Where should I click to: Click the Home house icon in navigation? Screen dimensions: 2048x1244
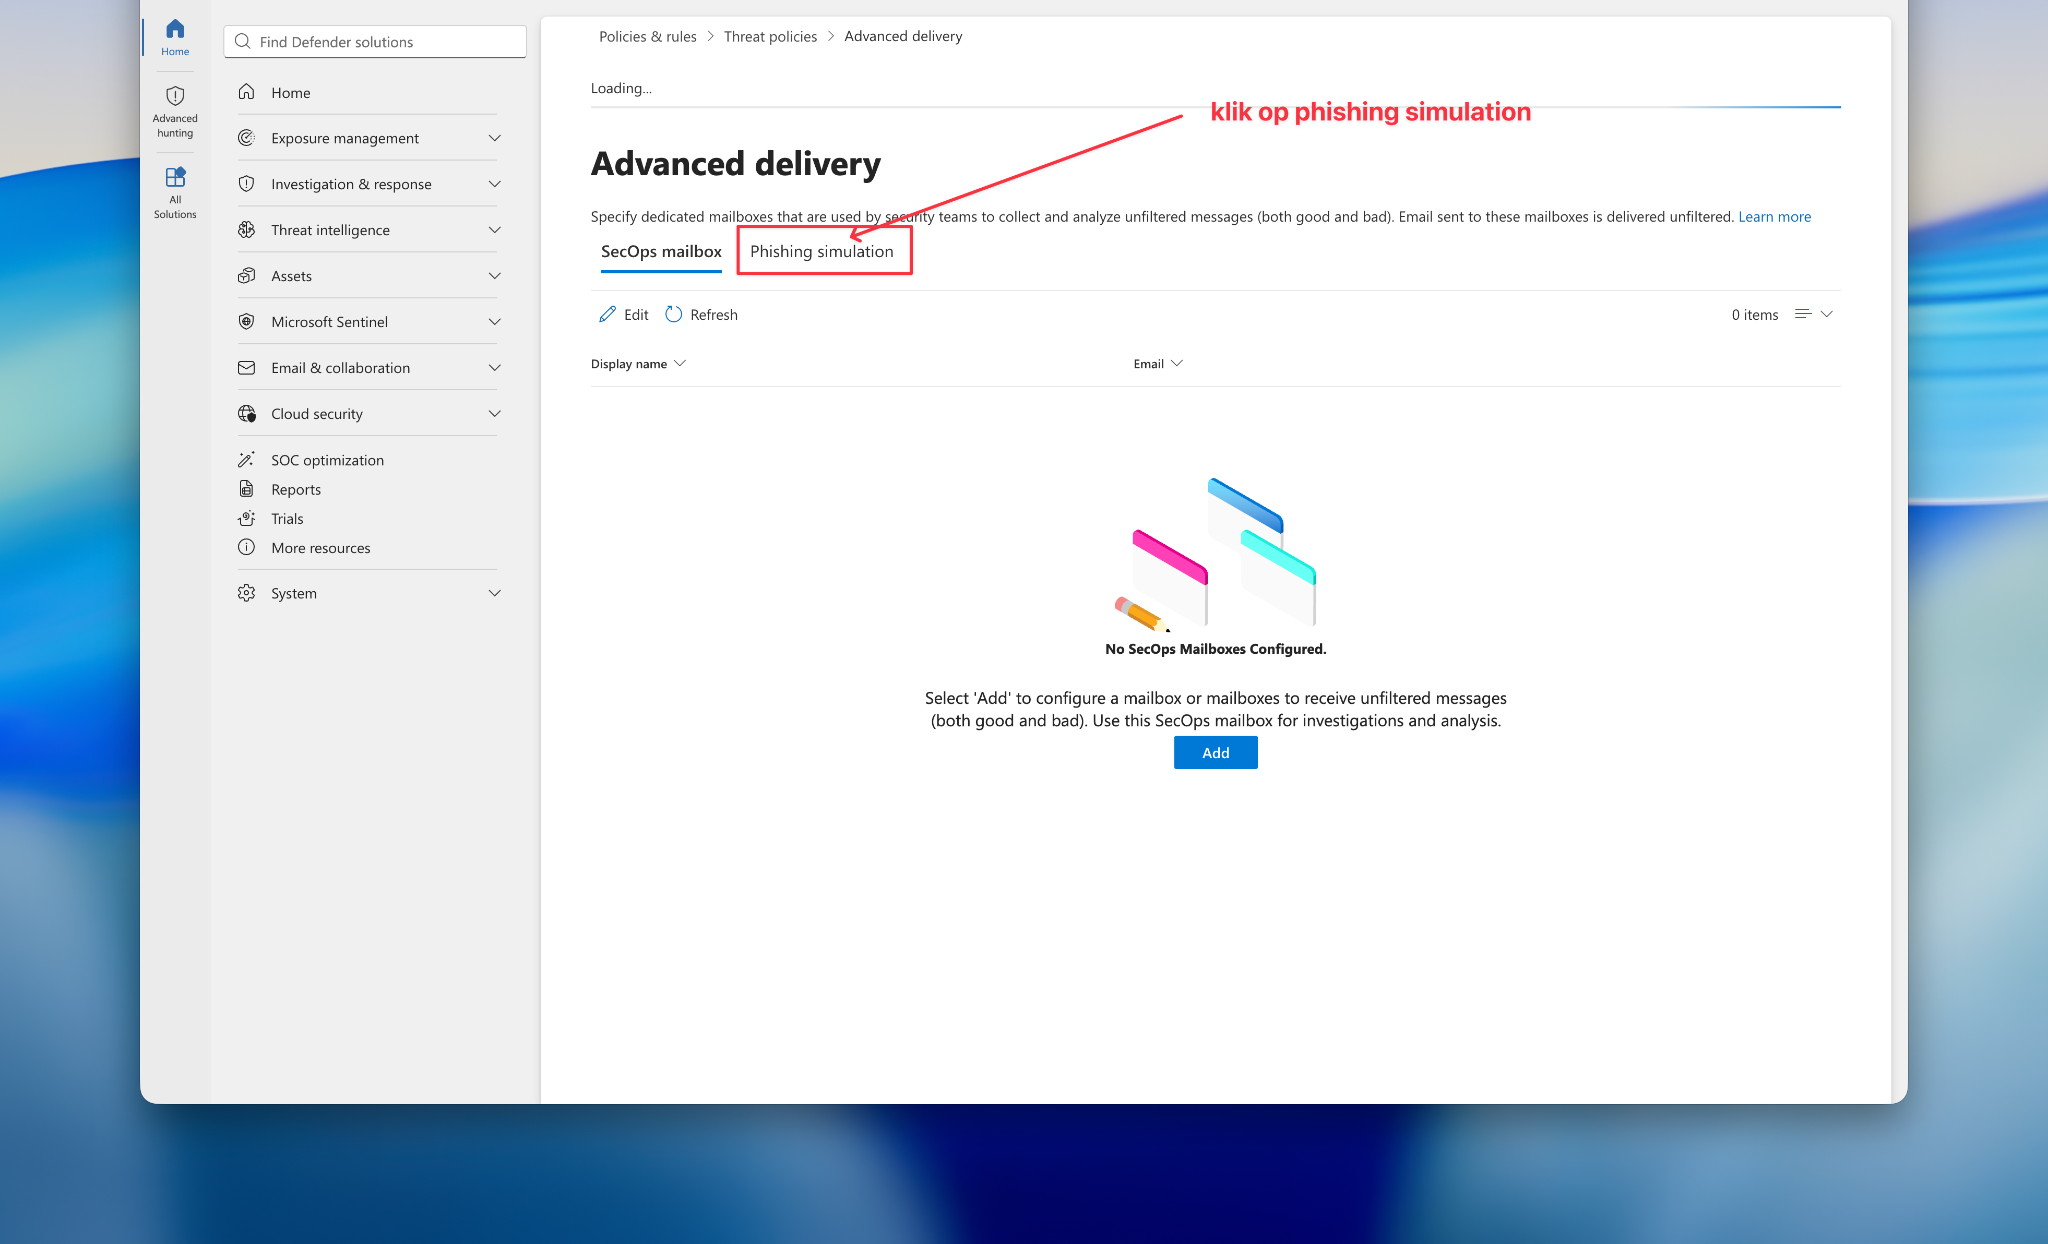tap(246, 92)
